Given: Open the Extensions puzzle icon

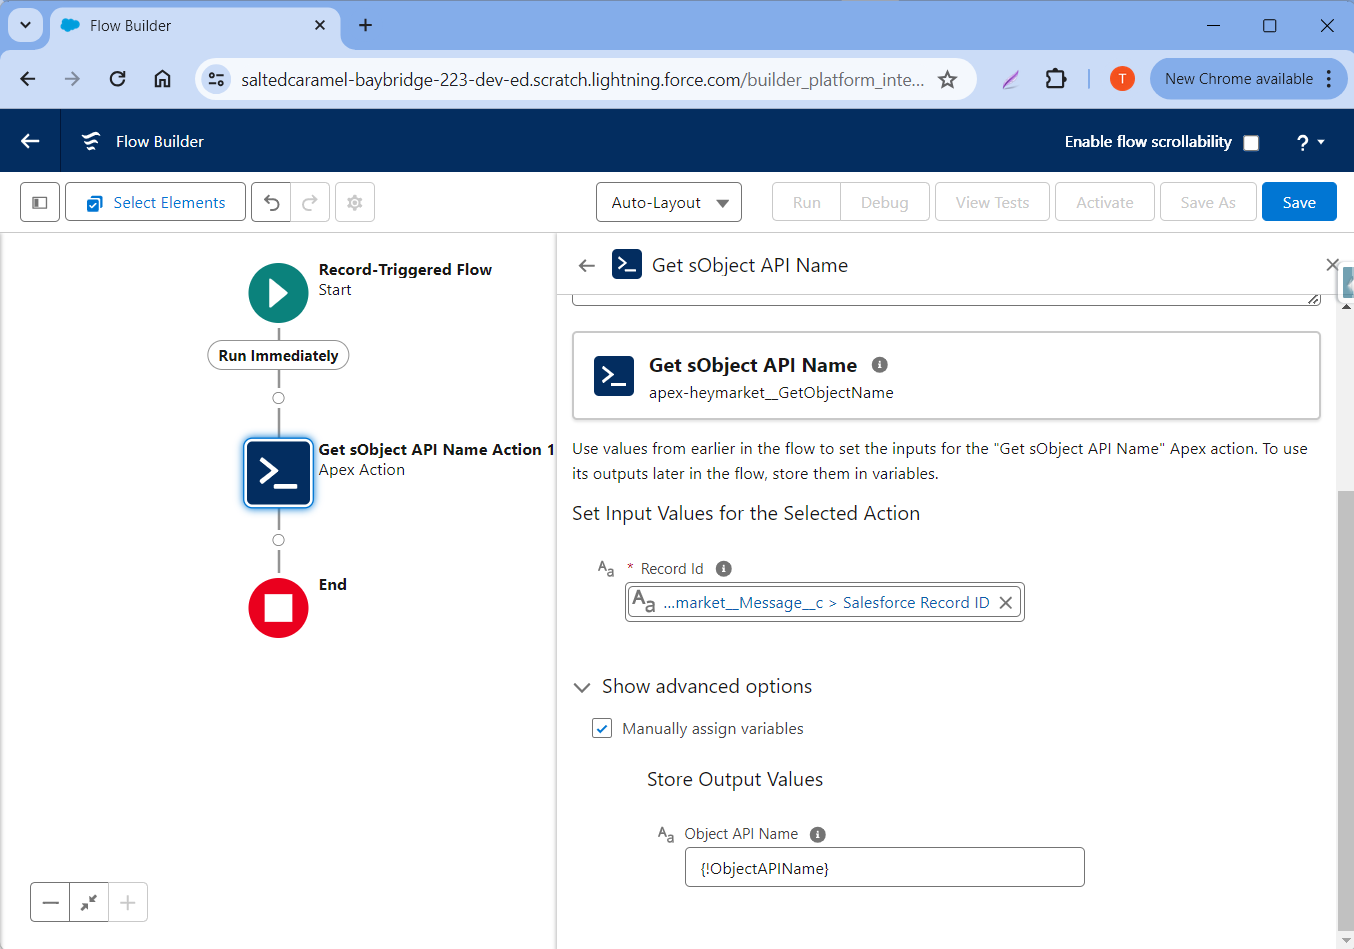Looking at the screenshot, I should pos(1056,79).
